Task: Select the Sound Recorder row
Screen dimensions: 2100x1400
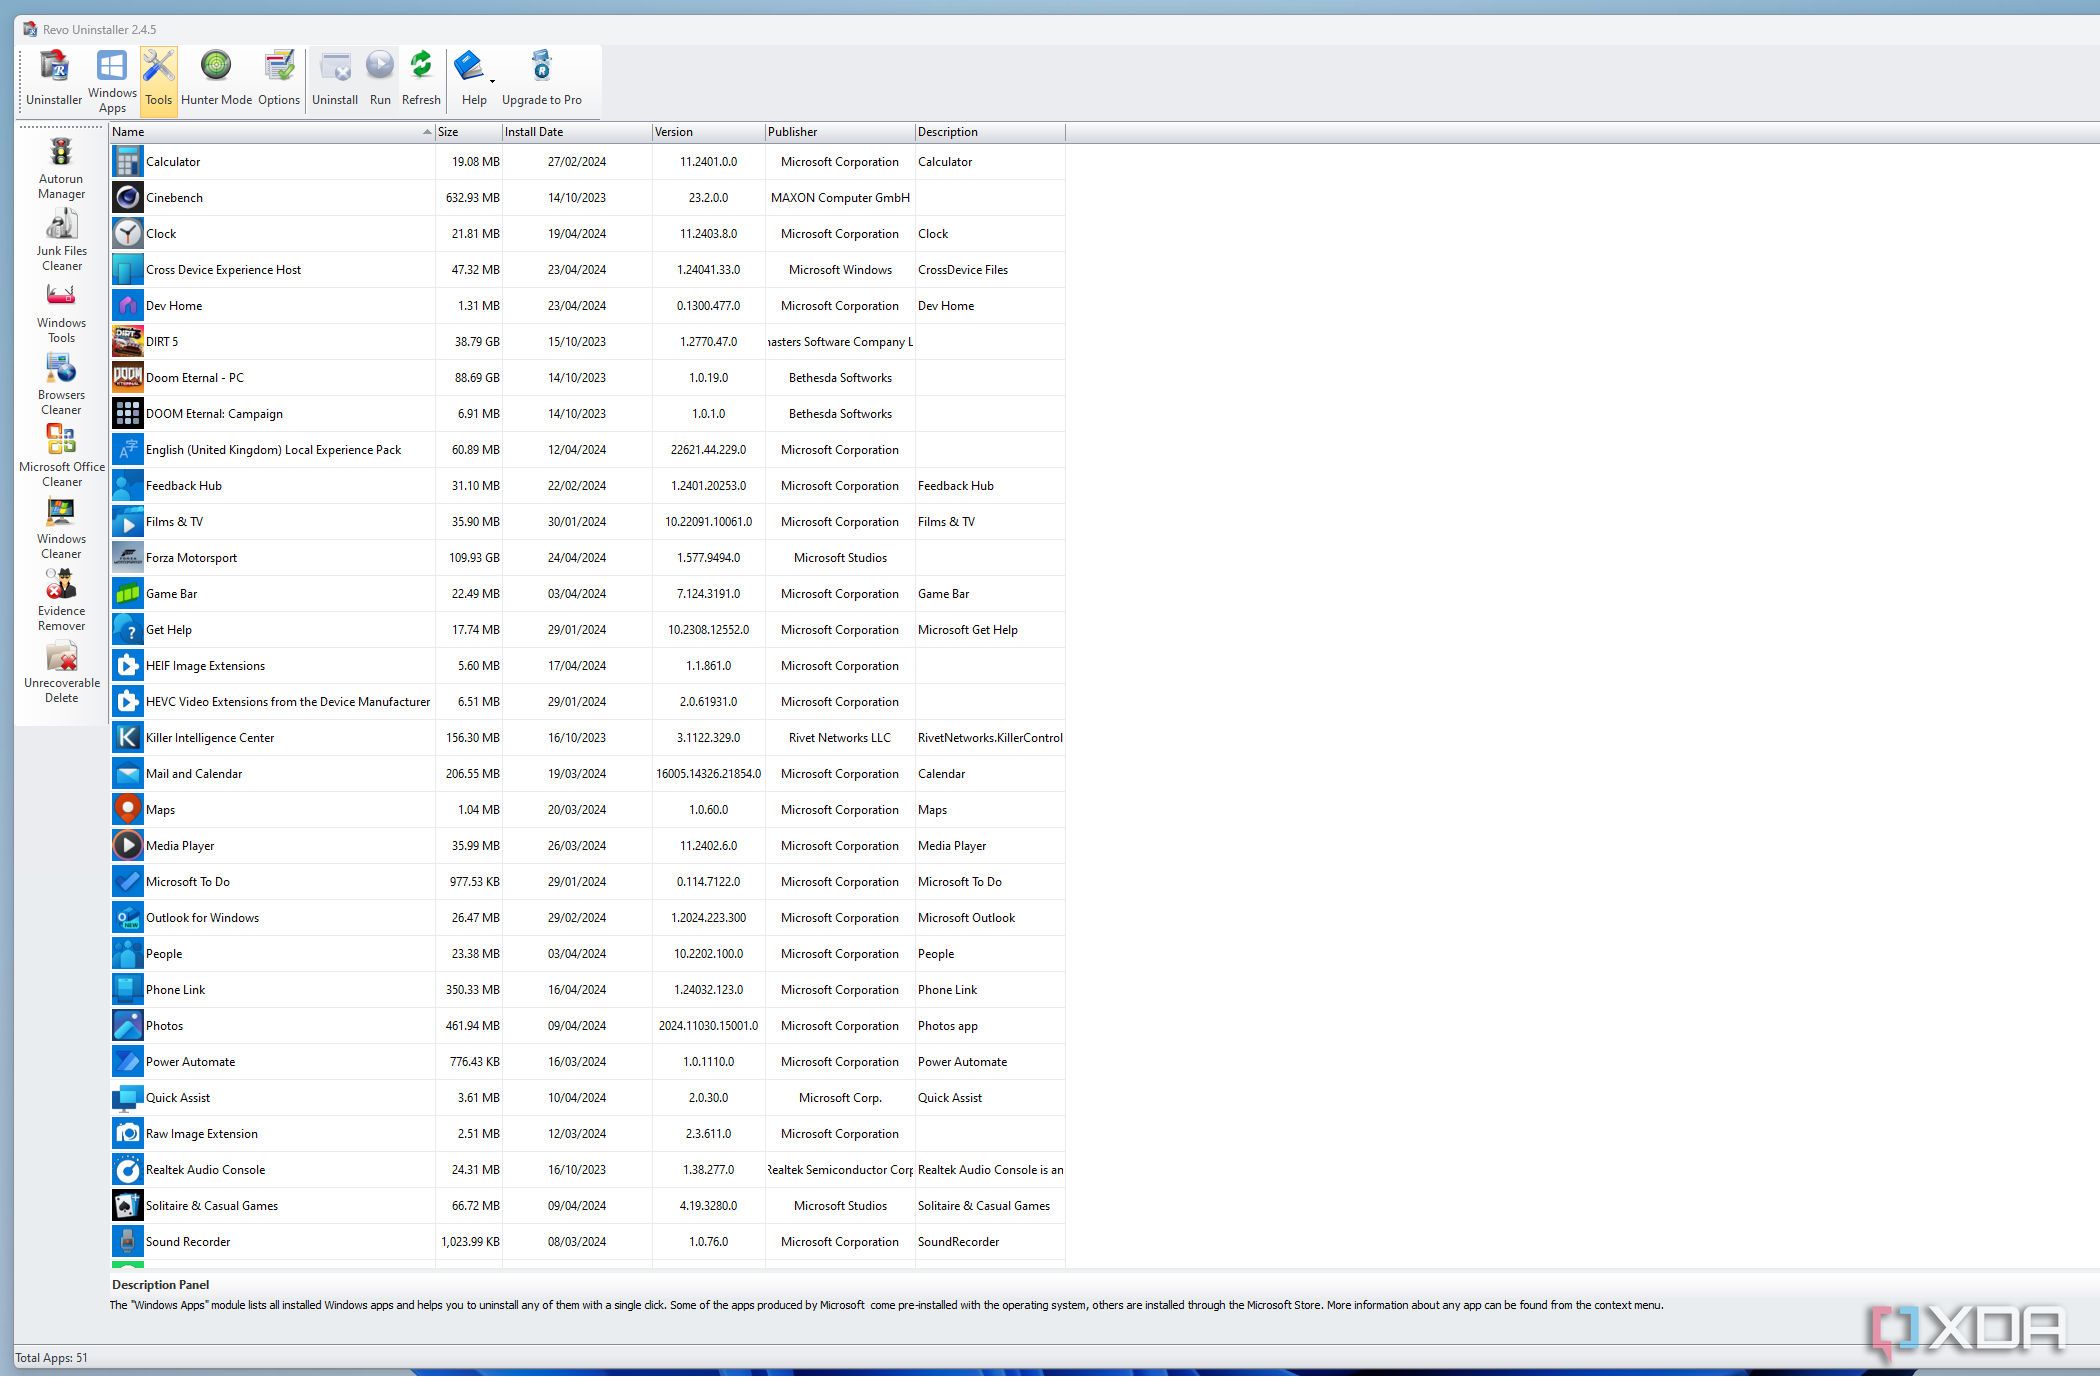Action: [x=587, y=1242]
